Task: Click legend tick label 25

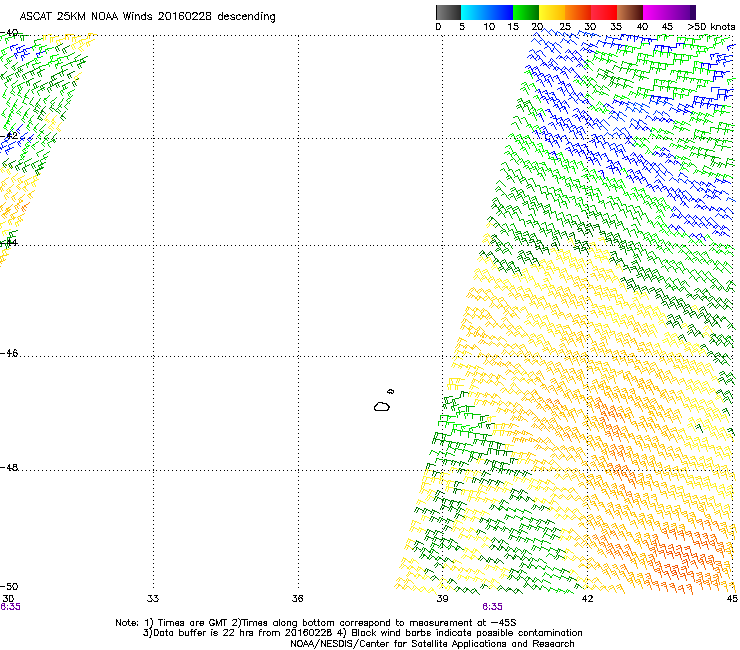Action: coord(565,27)
